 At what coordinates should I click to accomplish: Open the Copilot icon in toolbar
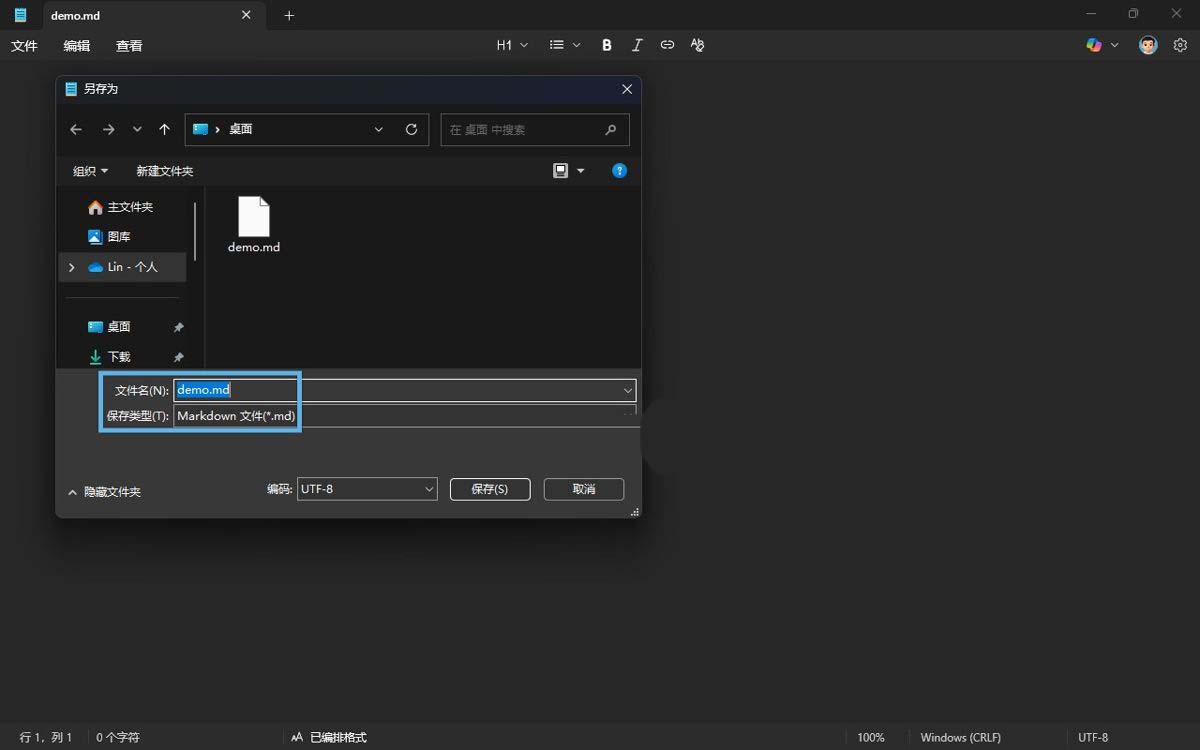(x=1094, y=45)
